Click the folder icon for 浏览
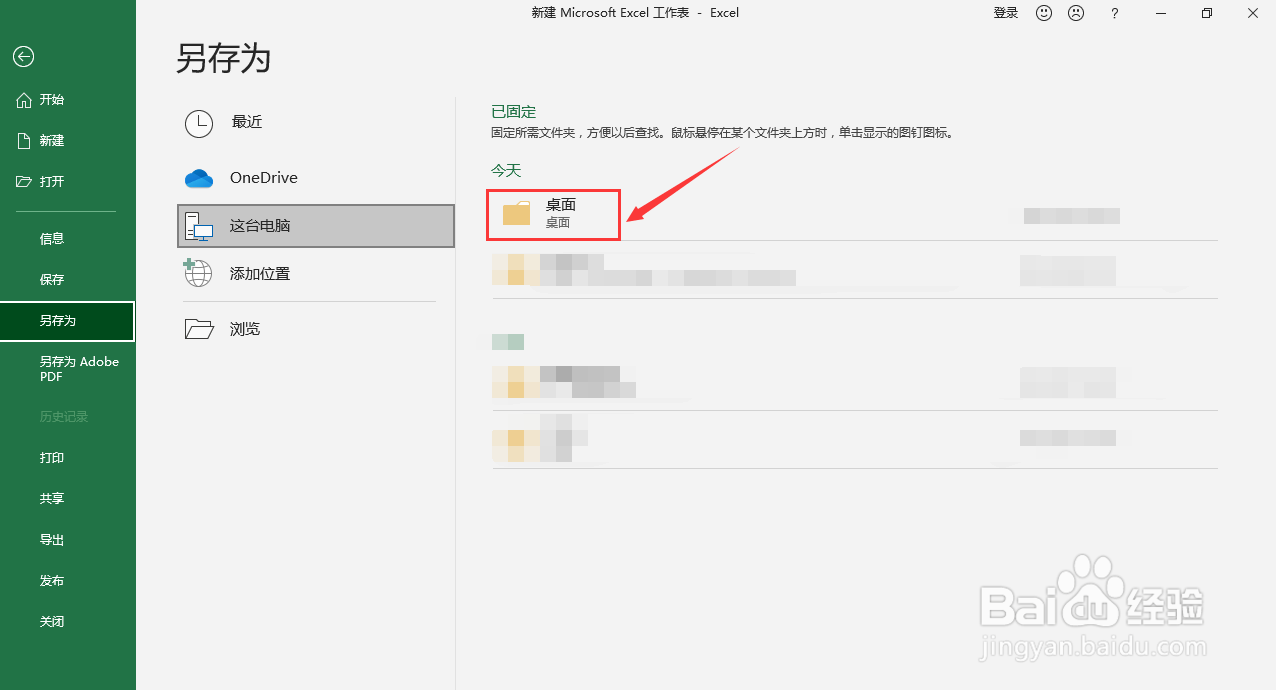Viewport: 1276px width, 690px height. (200, 329)
